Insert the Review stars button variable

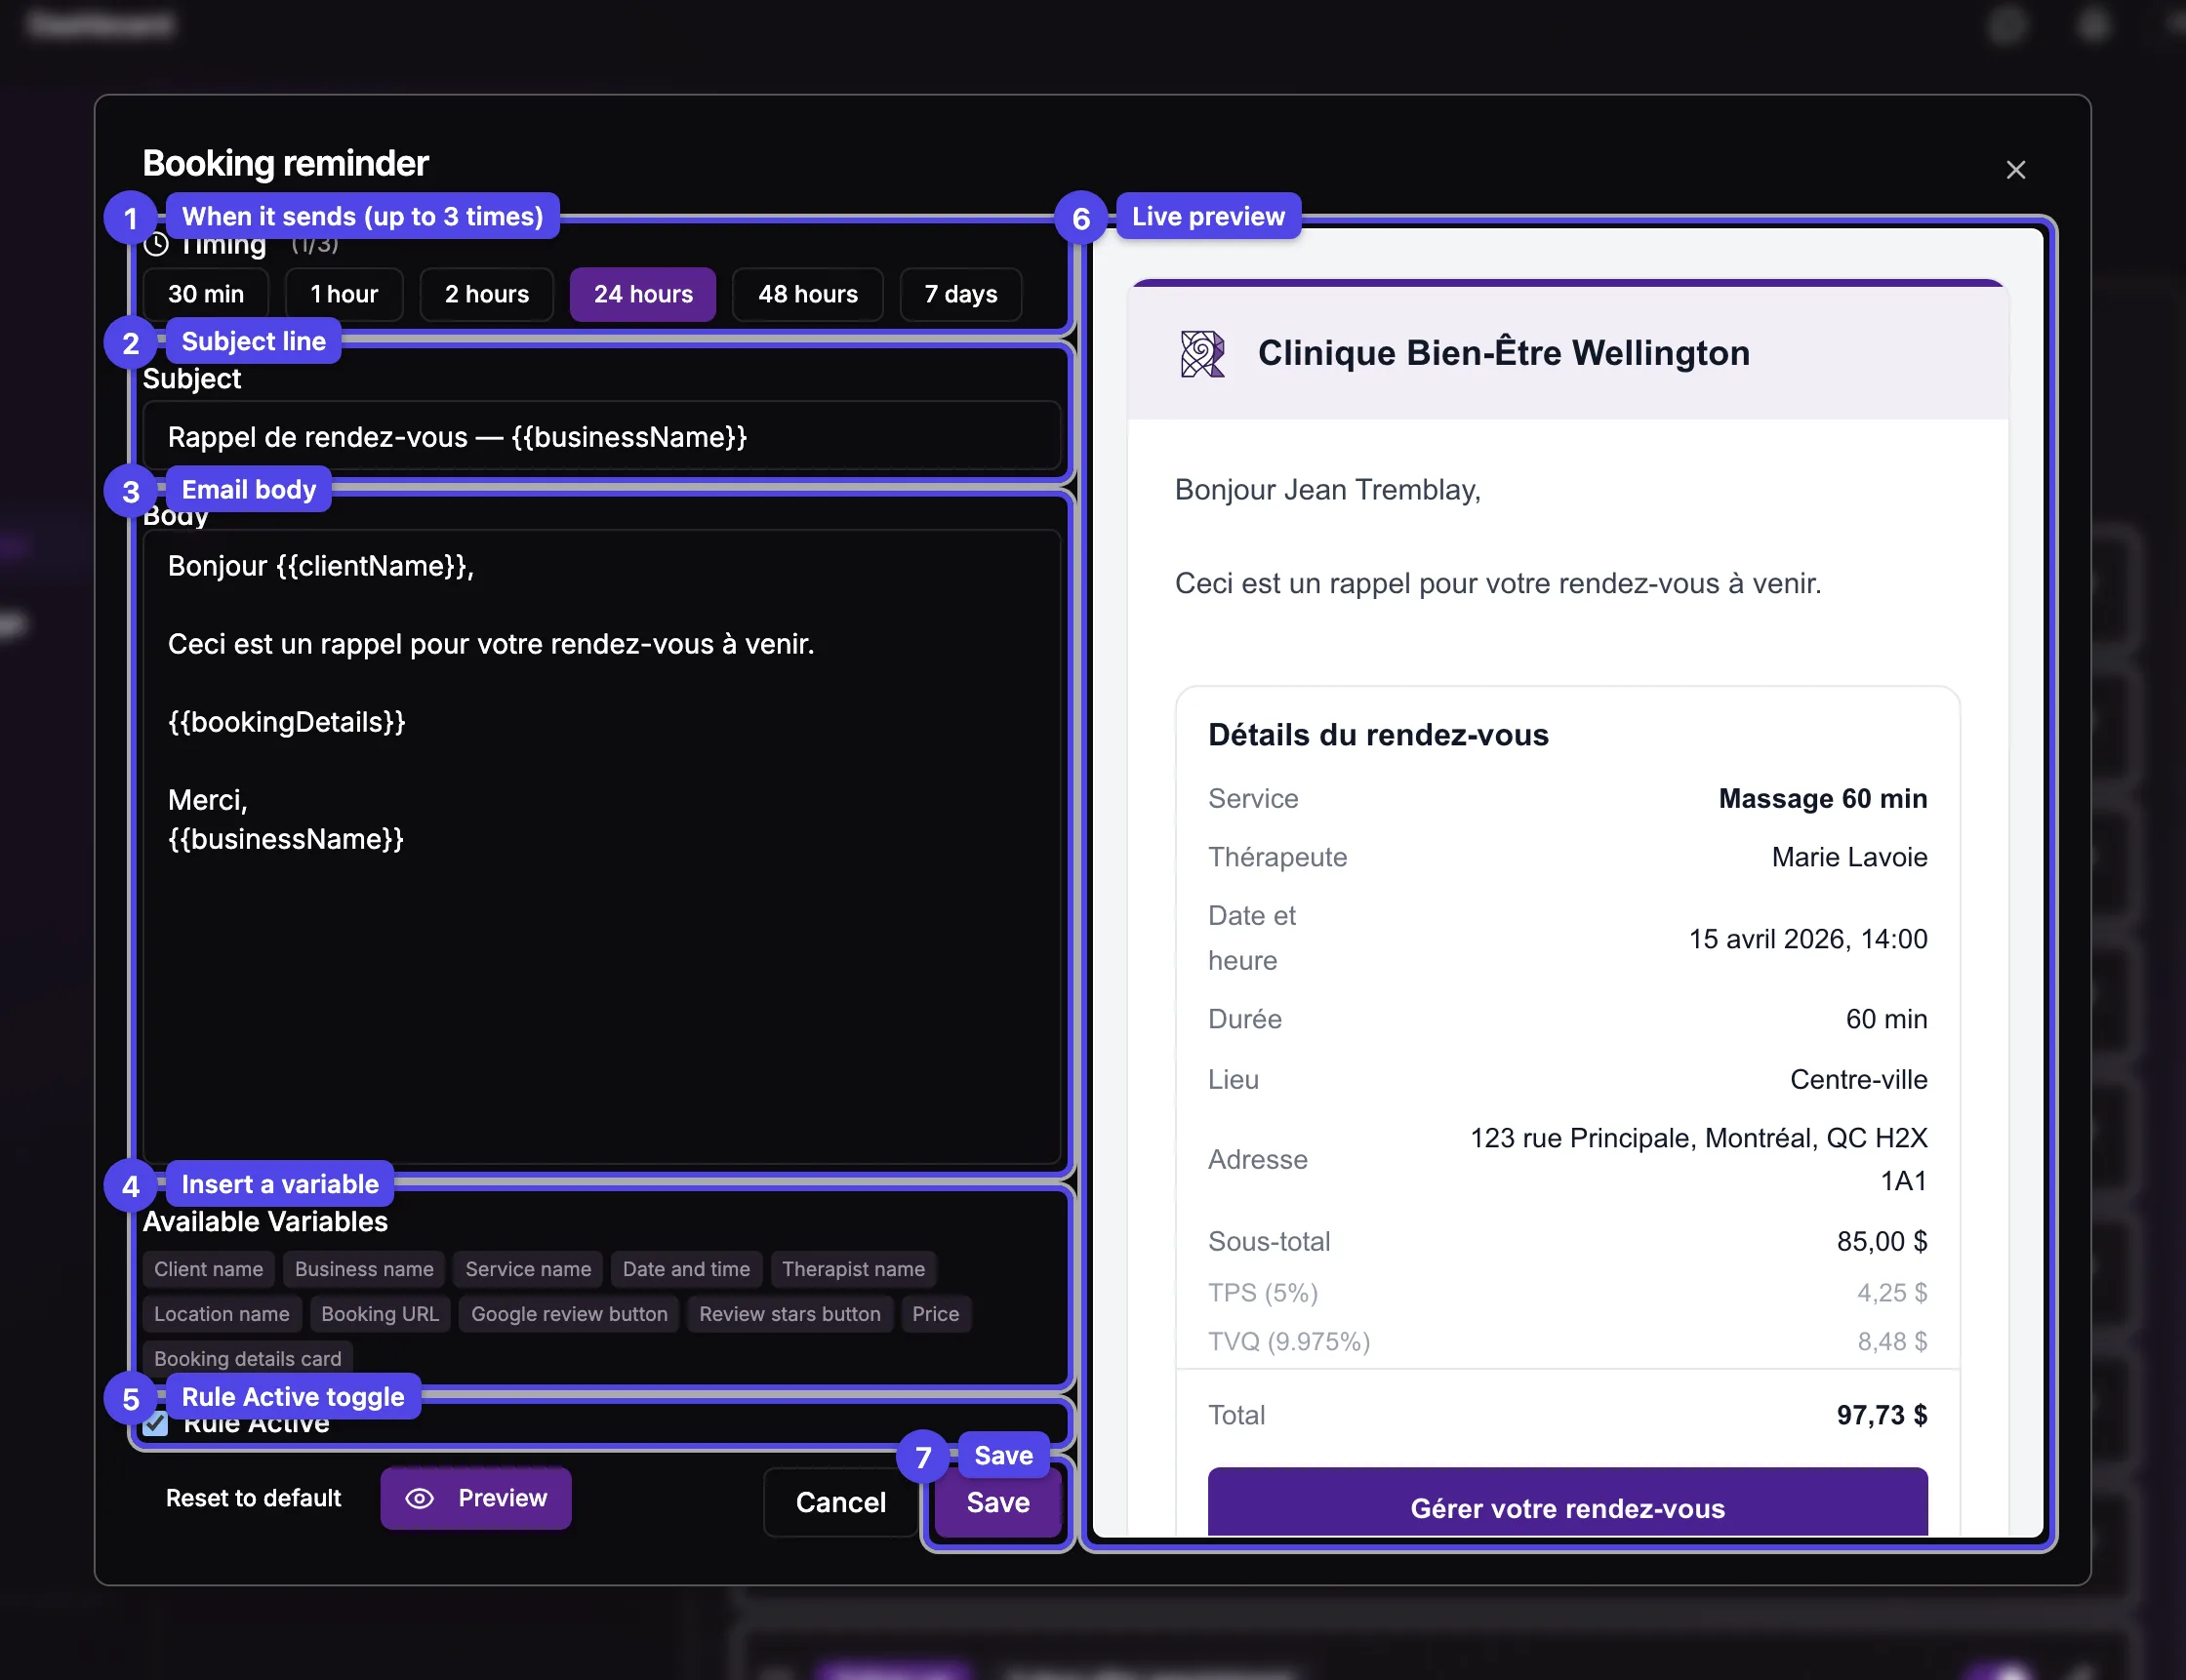click(x=790, y=1314)
